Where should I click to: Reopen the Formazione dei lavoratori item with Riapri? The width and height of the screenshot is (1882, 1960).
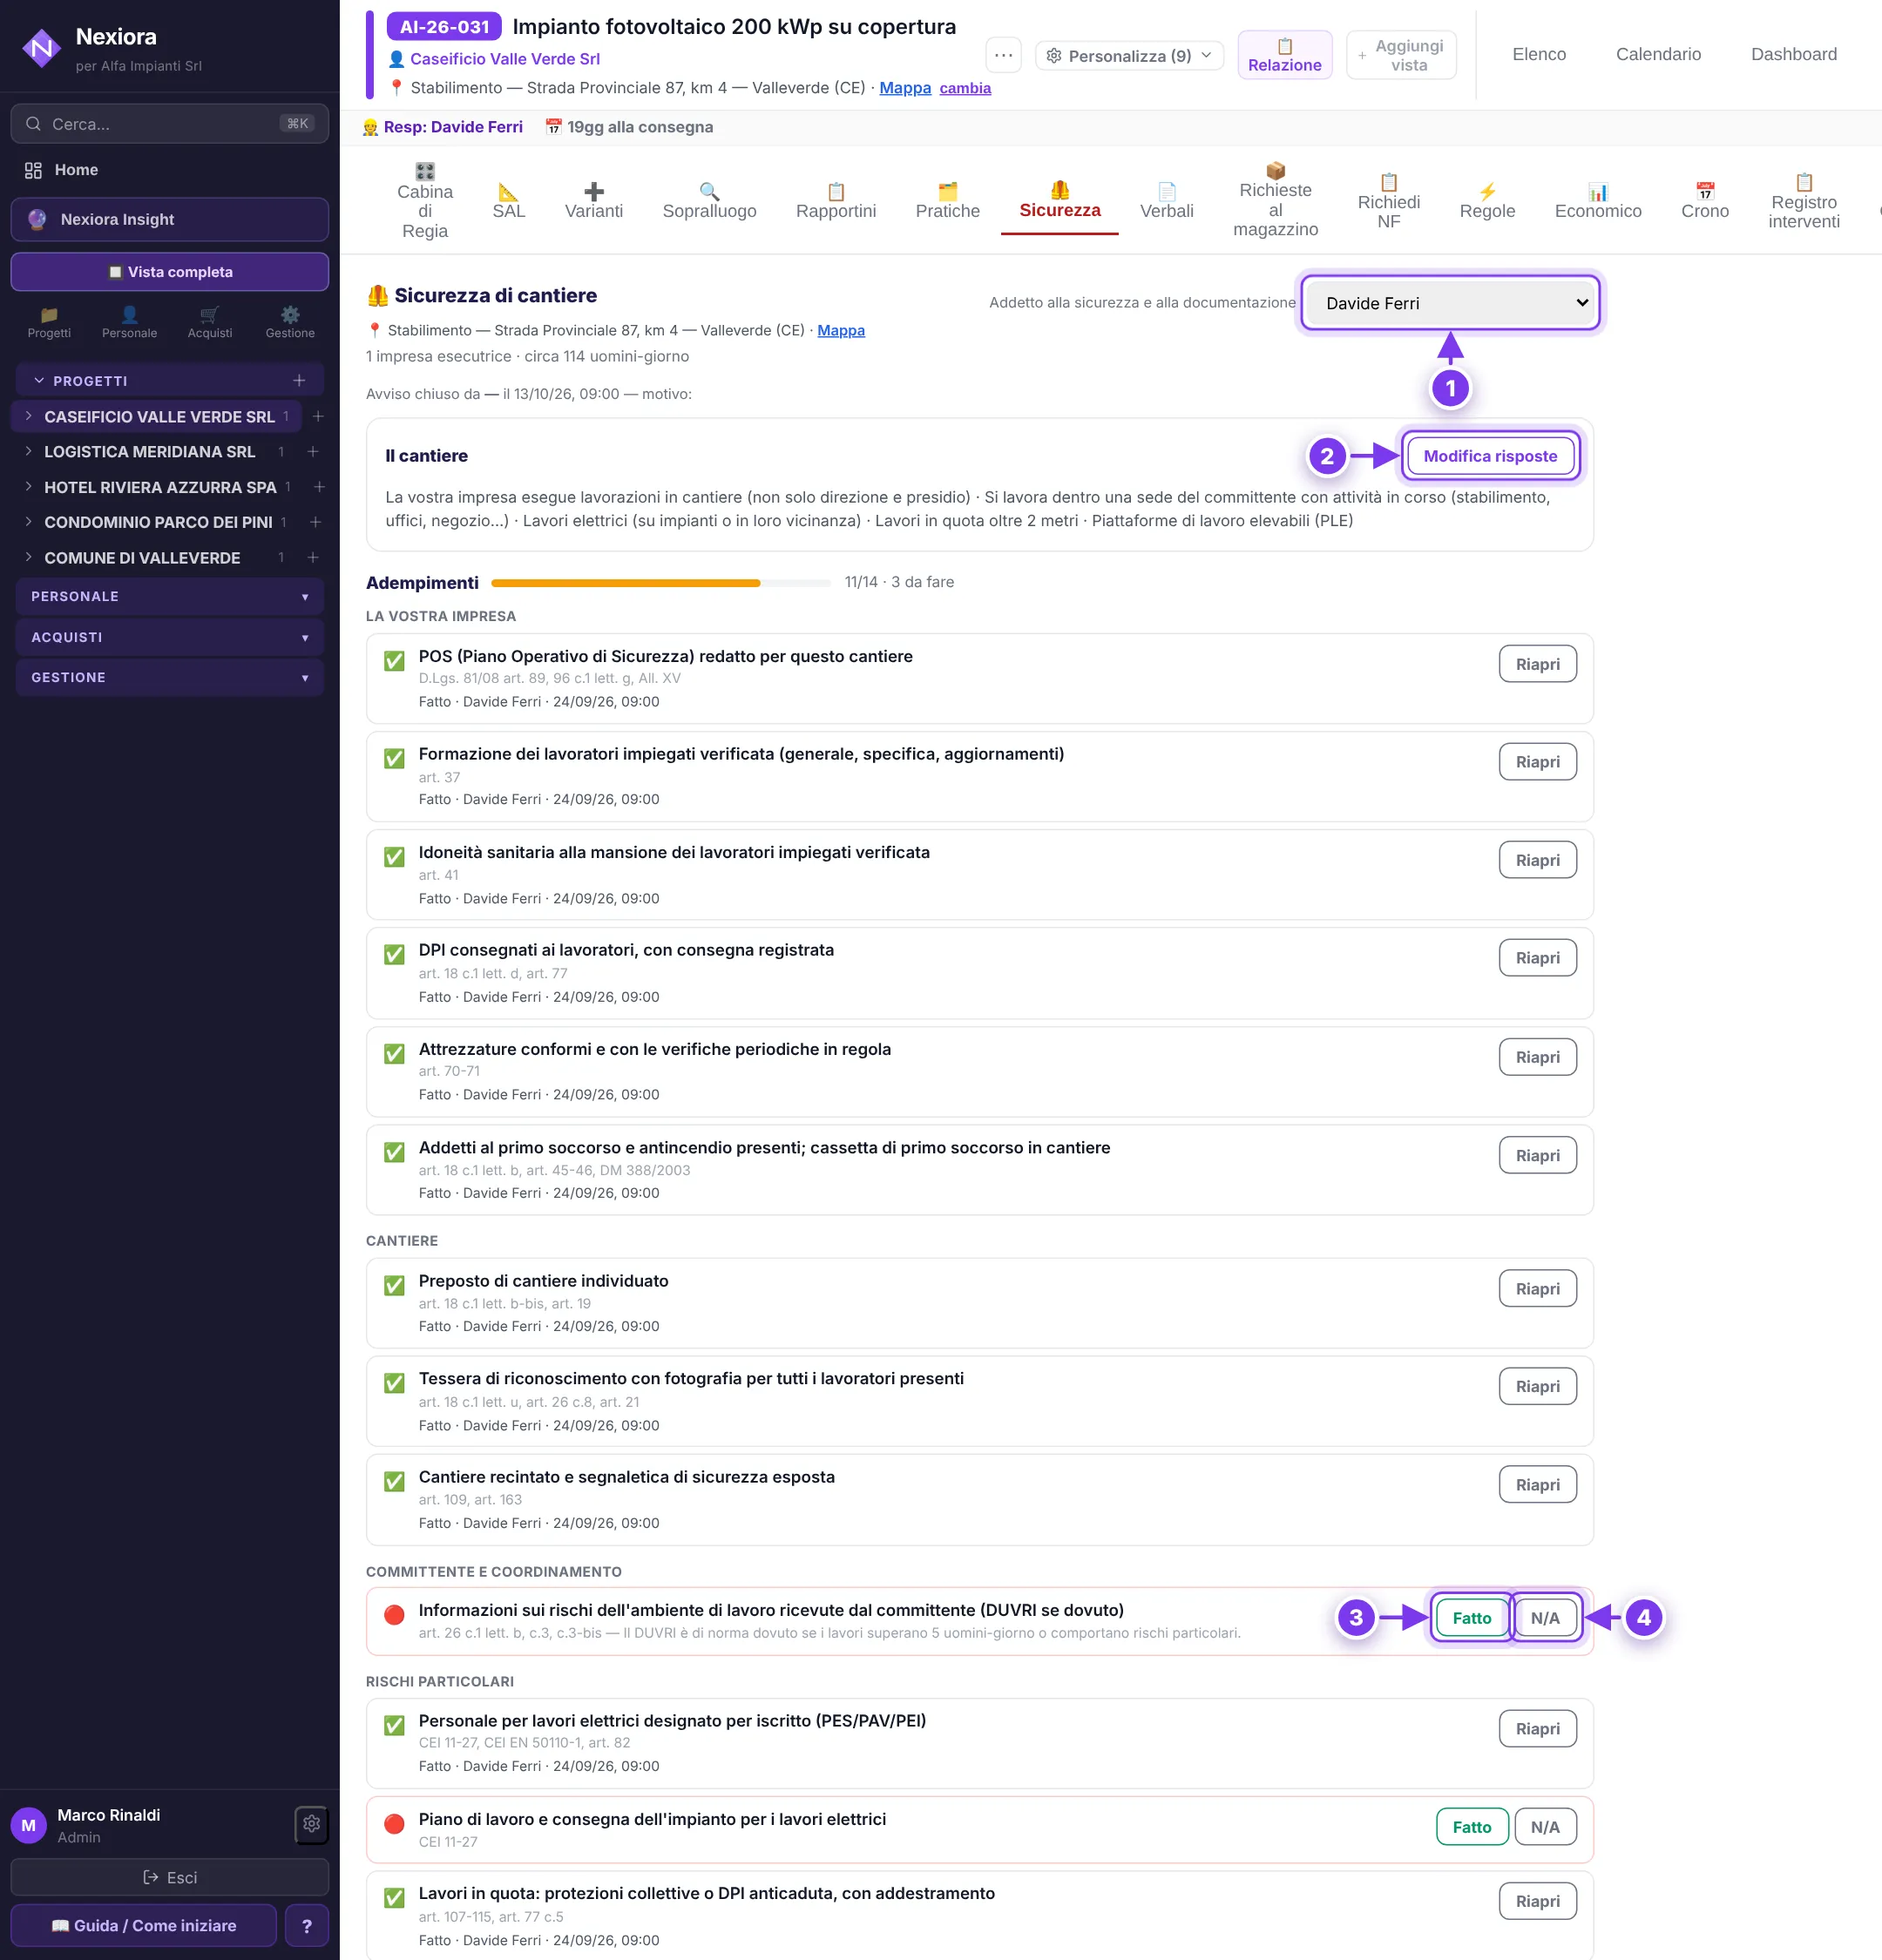[1537, 762]
